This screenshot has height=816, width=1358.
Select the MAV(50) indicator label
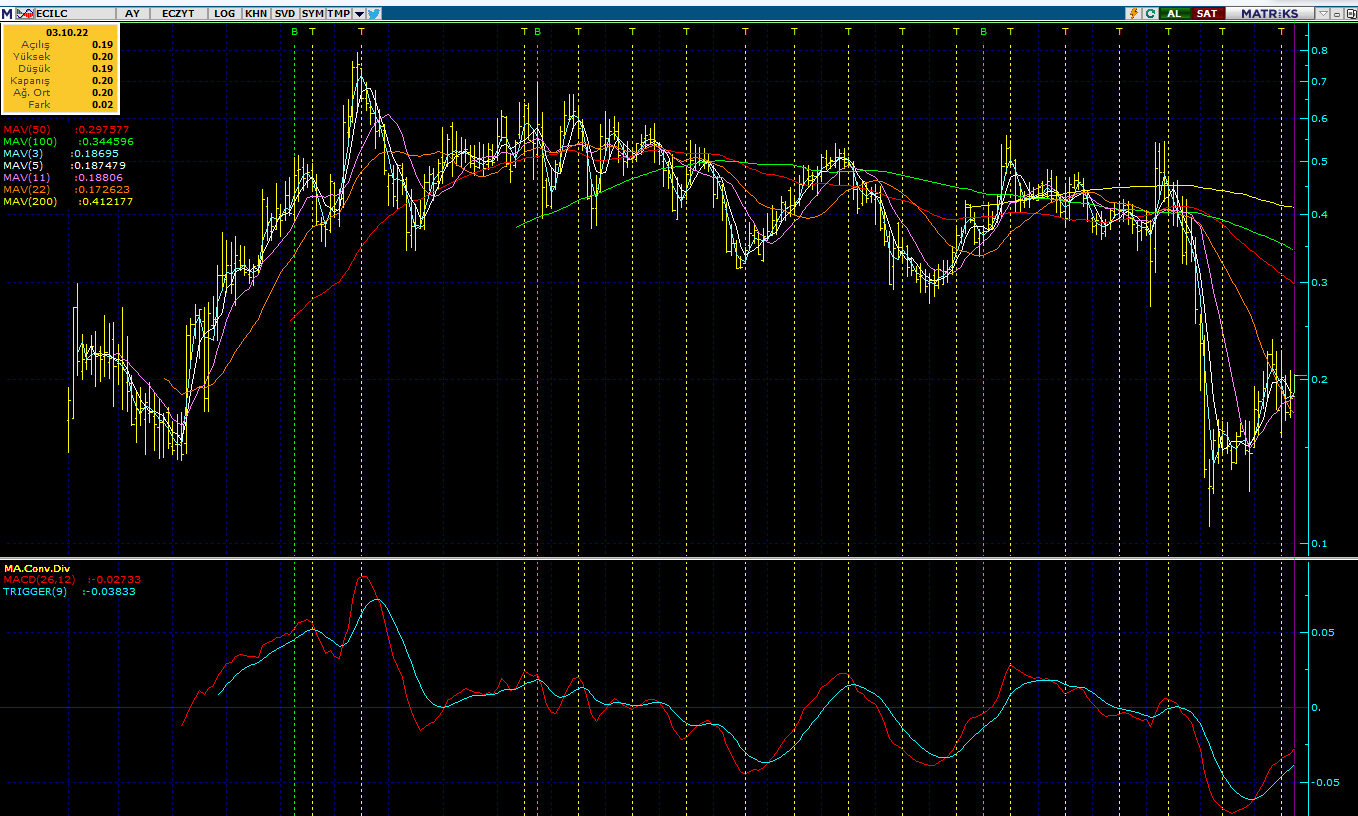point(27,130)
